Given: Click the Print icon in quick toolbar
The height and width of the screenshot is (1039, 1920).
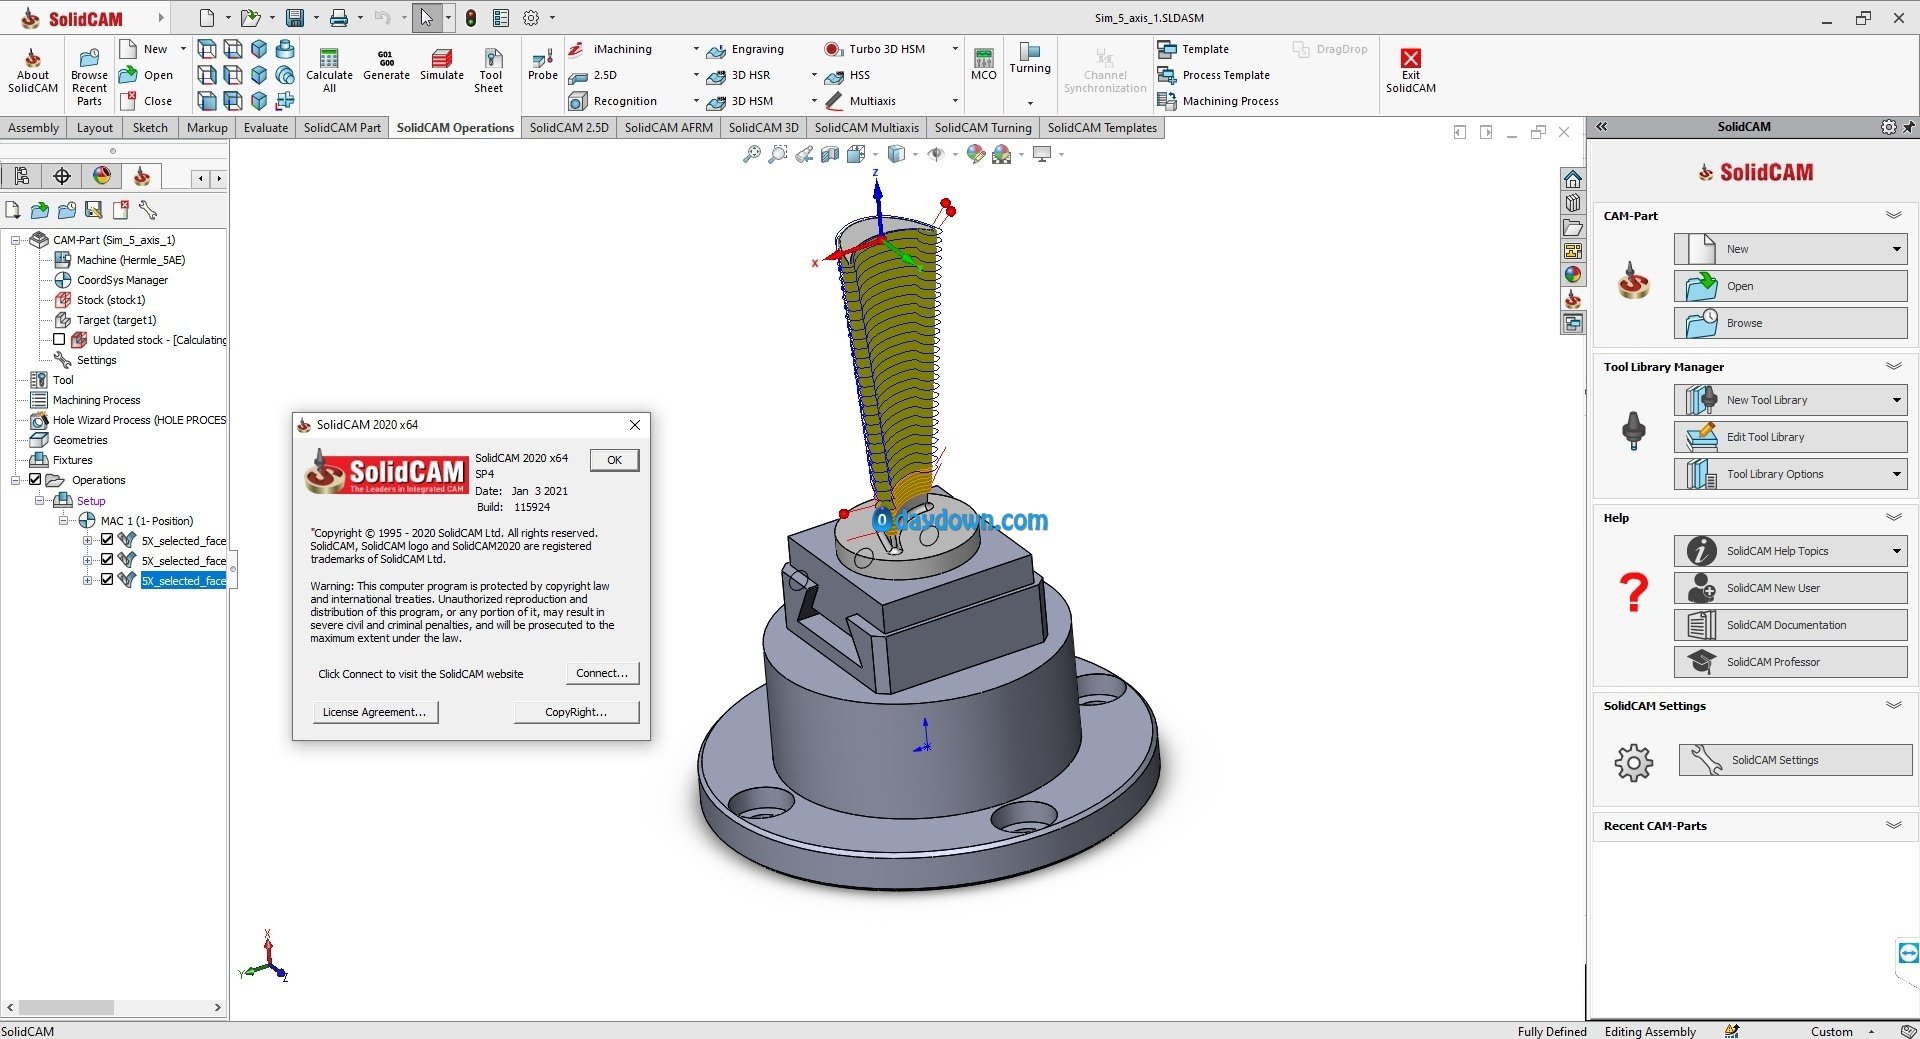Looking at the screenshot, I should click(339, 18).
